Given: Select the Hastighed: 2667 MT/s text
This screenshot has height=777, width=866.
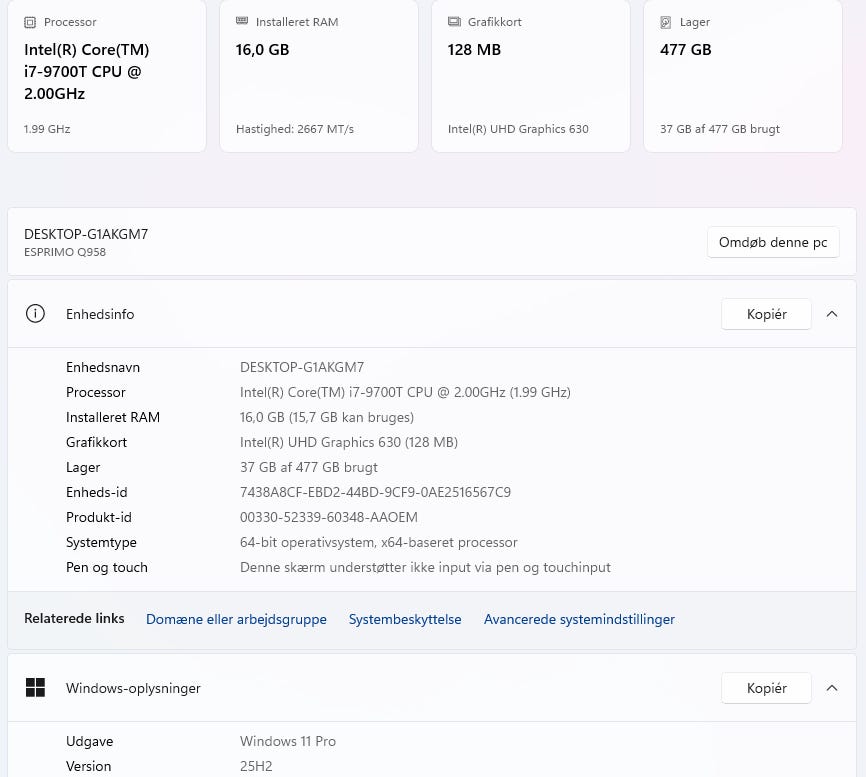Looking at the screenshot, I should point(295,129).
